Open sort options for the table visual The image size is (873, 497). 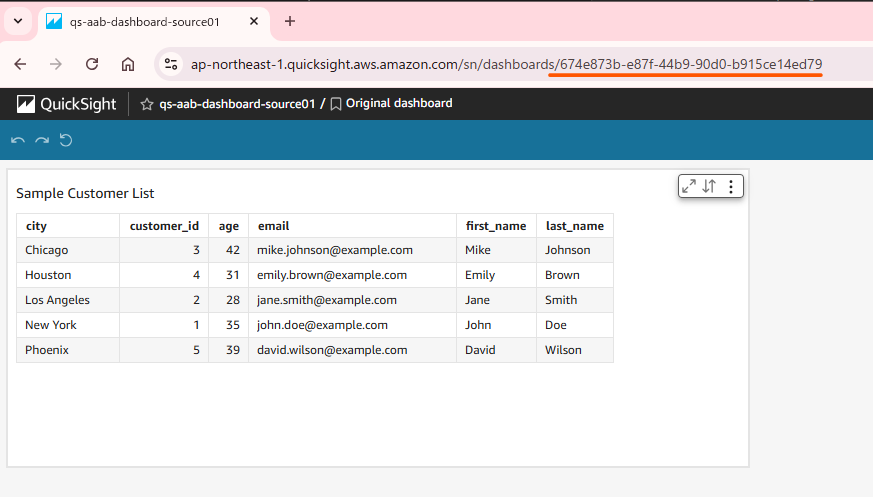[709, 186]
